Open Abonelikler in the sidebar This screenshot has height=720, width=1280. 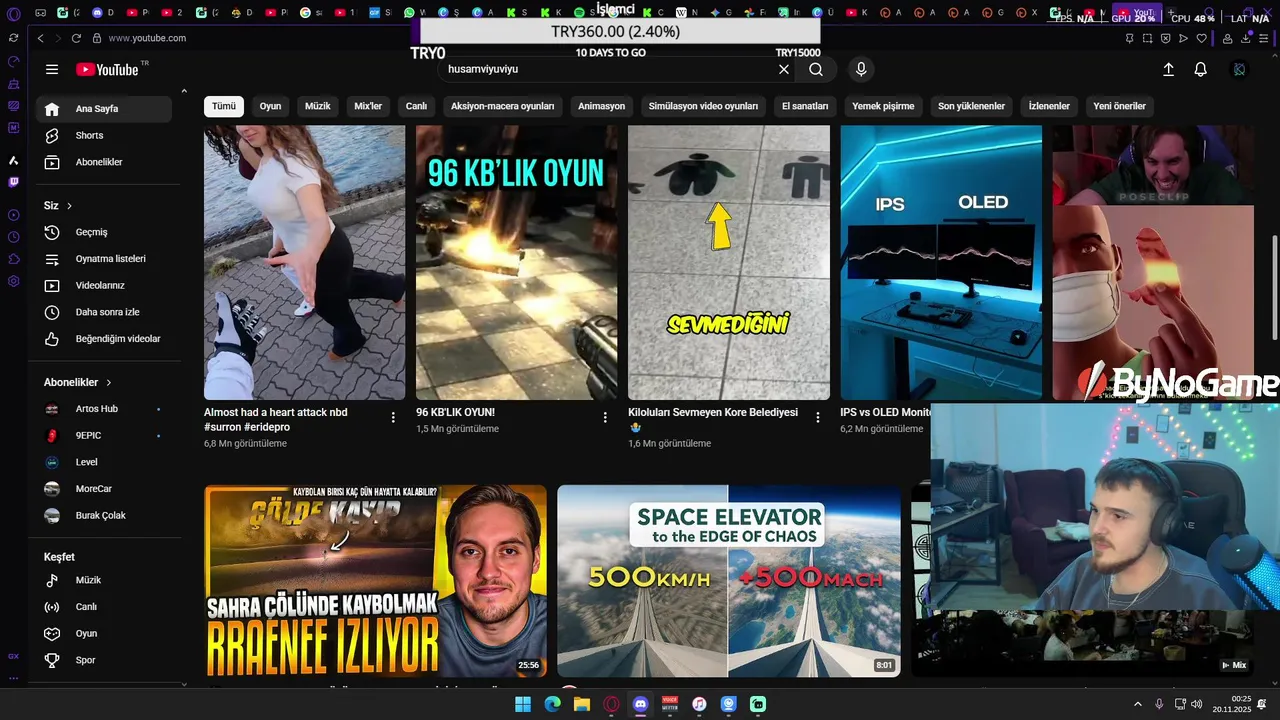coord(104,162)
